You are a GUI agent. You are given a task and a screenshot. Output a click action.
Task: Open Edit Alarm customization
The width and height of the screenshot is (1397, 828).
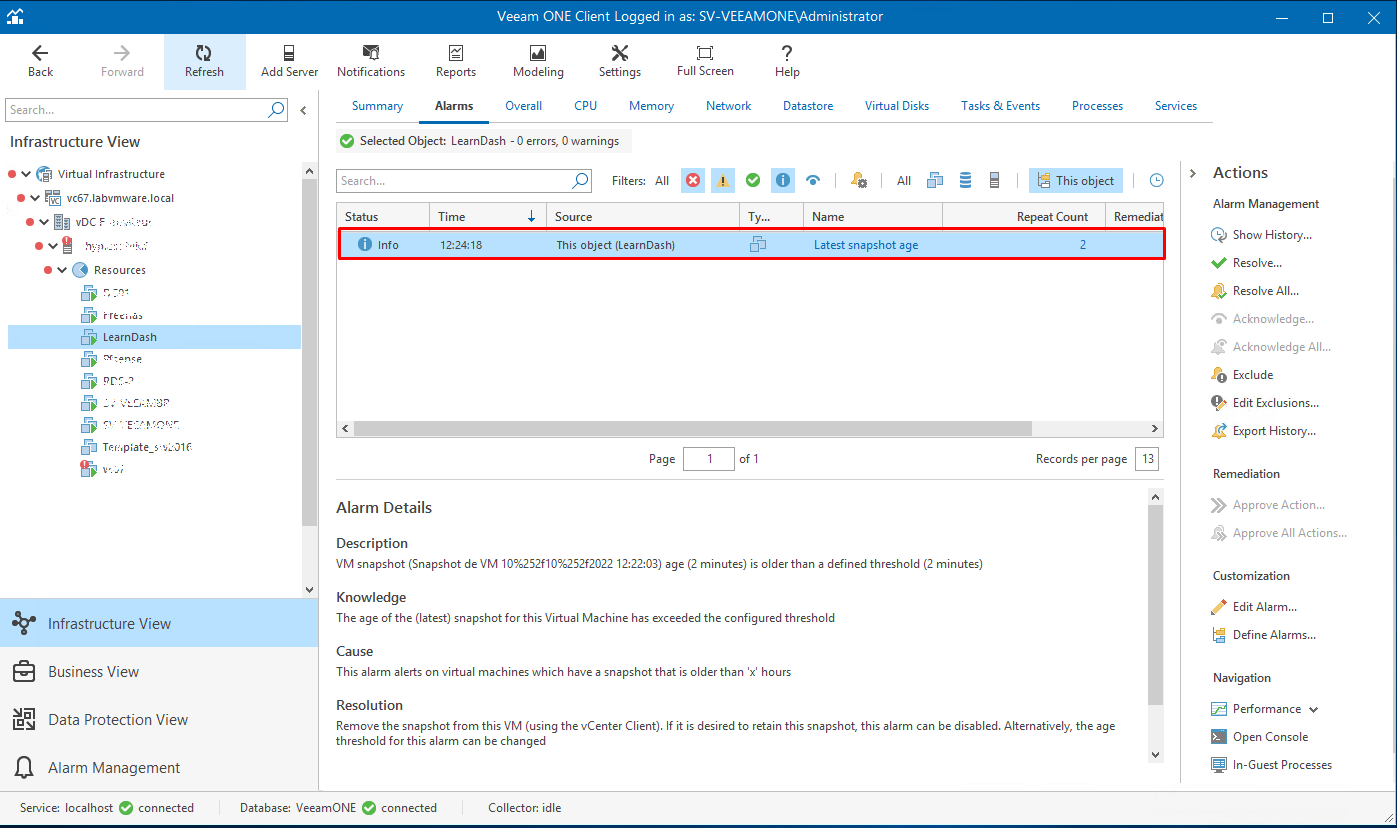pyautogui.click(x=1254, y=607)
